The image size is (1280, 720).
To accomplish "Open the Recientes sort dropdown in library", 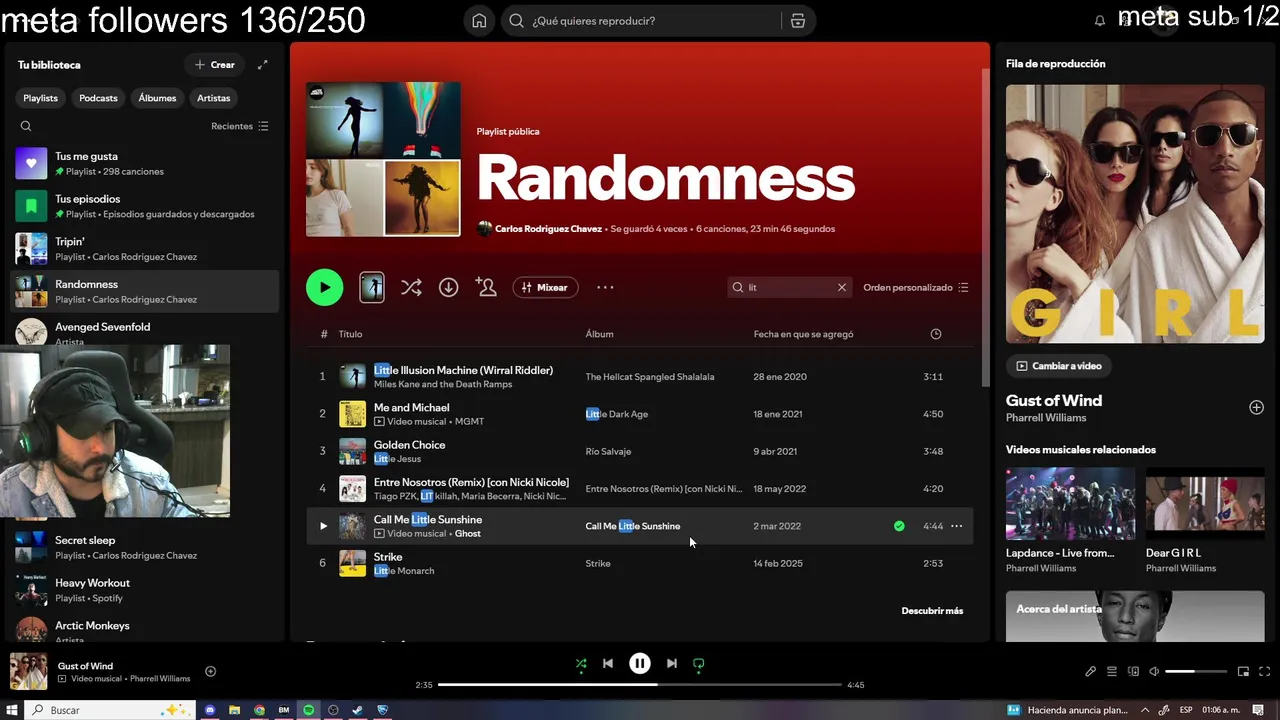I will point(240,126).
